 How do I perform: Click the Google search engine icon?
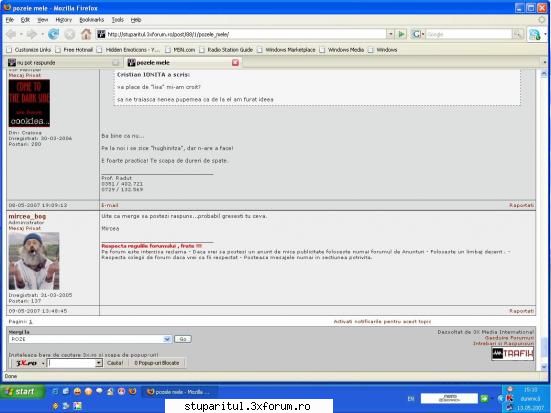pos(417,34)
